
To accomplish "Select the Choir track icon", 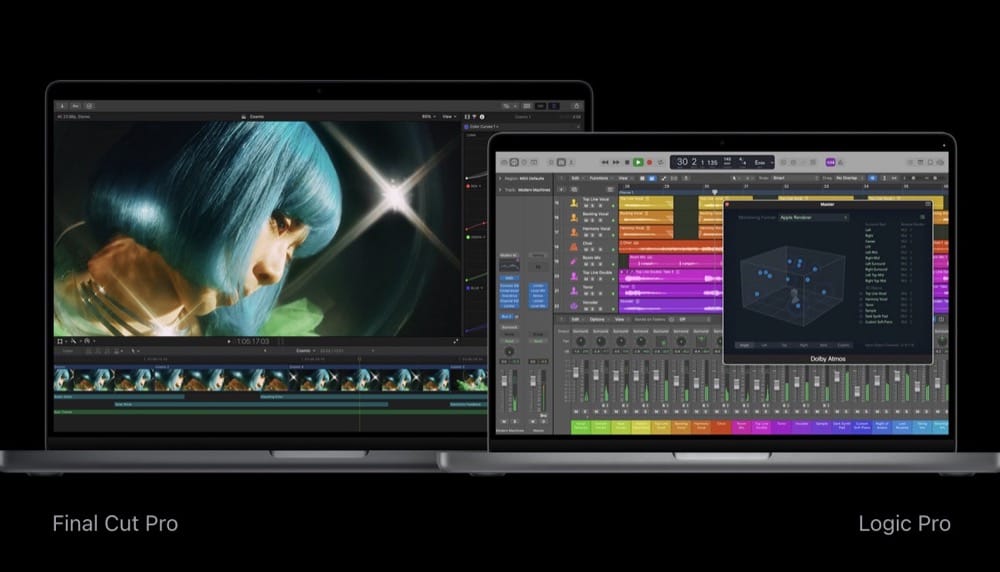I will tap(574, 247).
